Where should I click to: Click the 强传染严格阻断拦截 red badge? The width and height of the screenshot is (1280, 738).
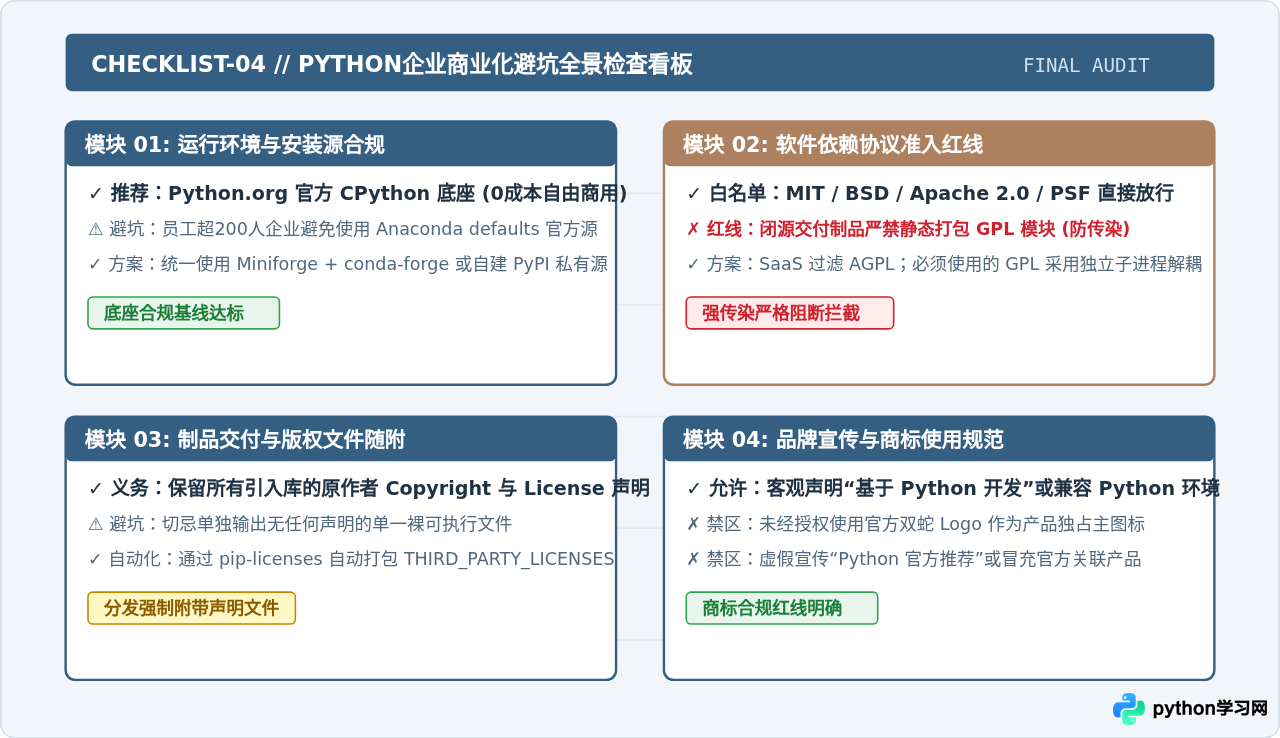790,313
